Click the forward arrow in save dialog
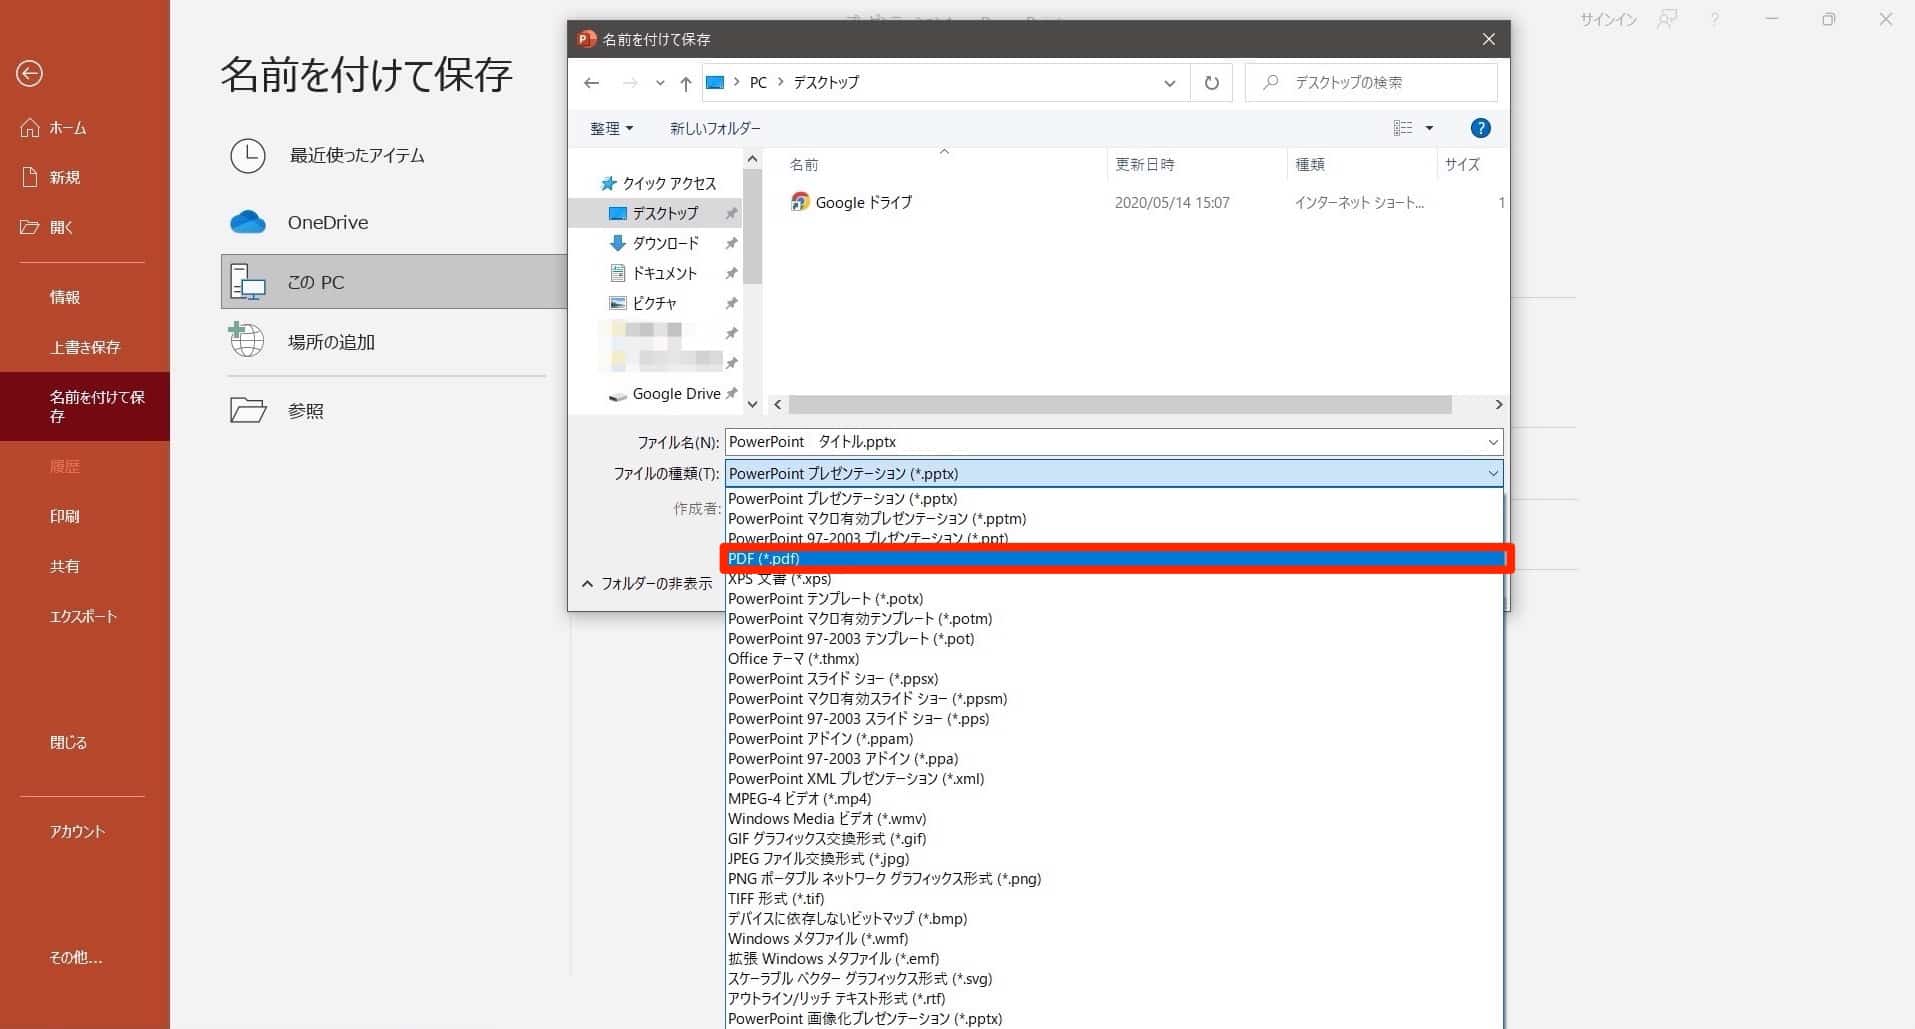This screenshot has width=1915, height=1029. tap(630, 83)
